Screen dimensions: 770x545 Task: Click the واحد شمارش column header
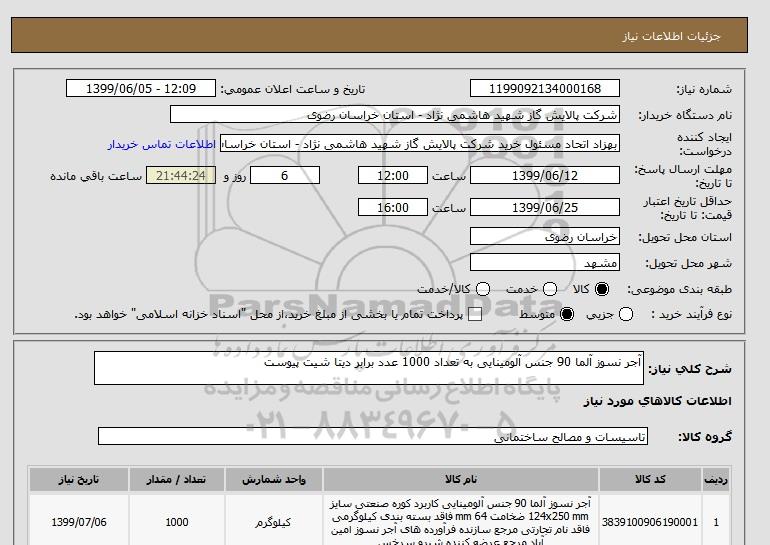[x=274, y=479]
